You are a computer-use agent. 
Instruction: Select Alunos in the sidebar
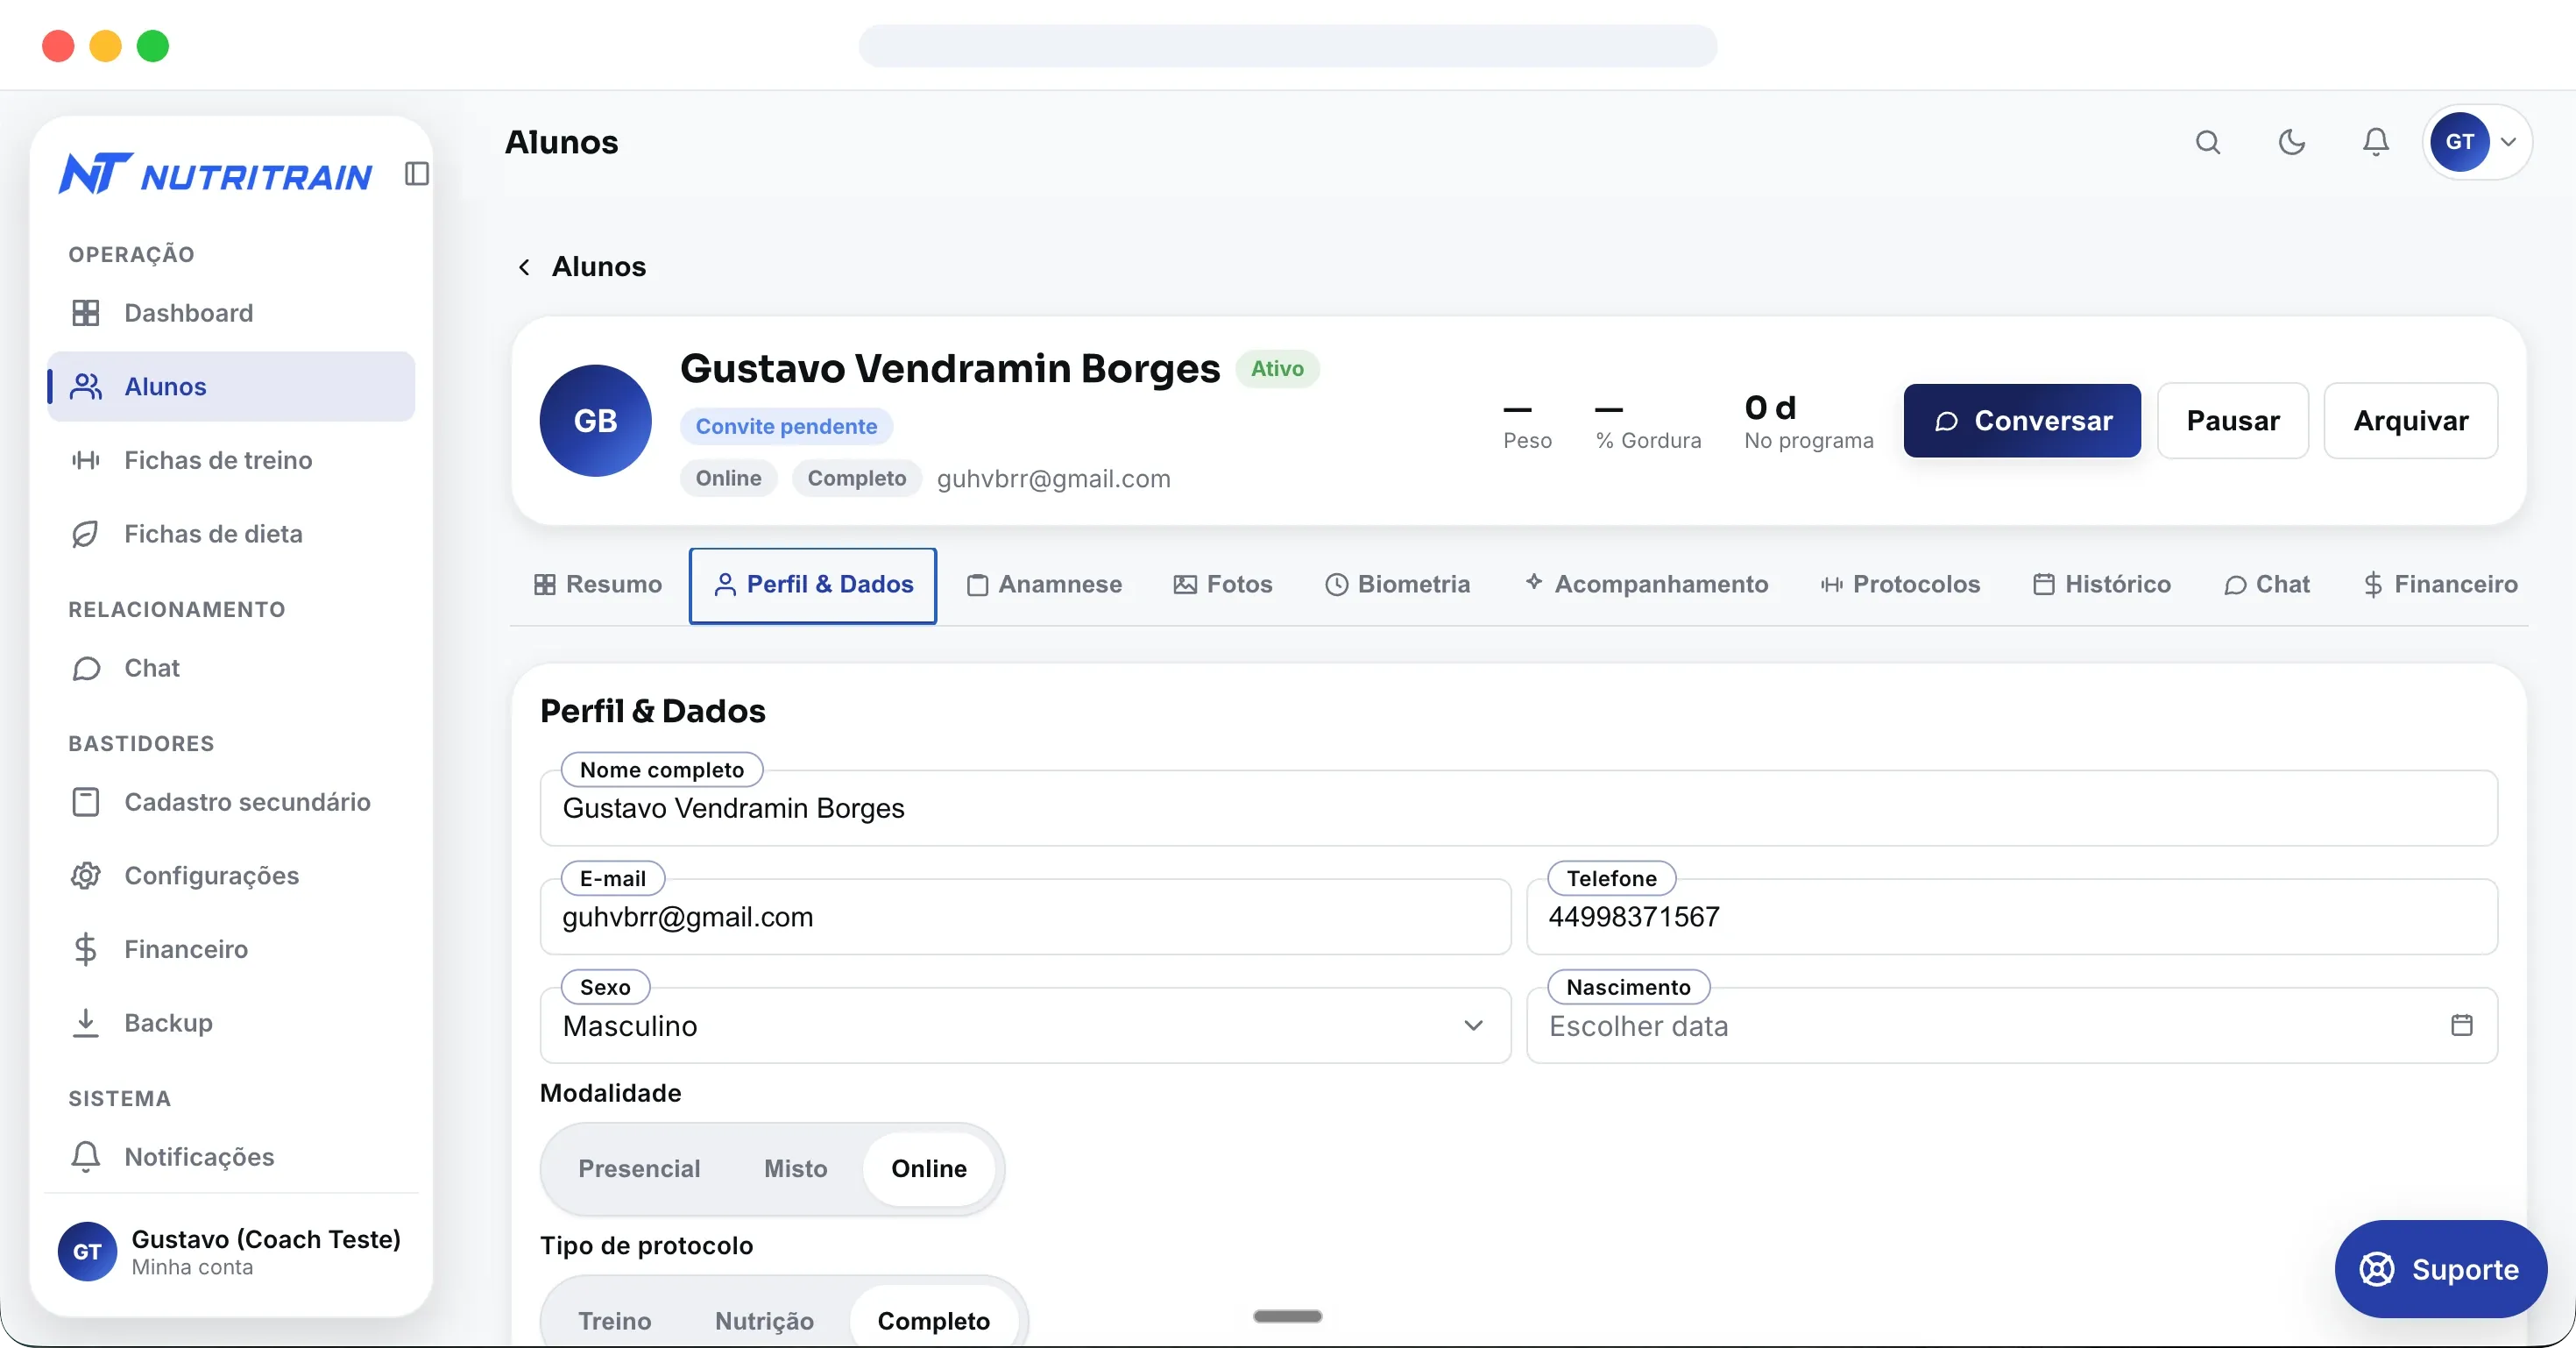click(x=231, y=386)
